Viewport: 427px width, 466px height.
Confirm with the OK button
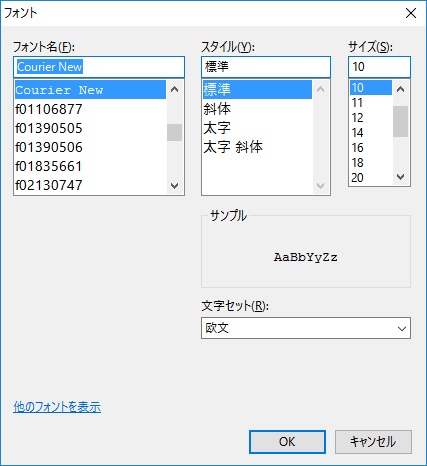(287, 442)
